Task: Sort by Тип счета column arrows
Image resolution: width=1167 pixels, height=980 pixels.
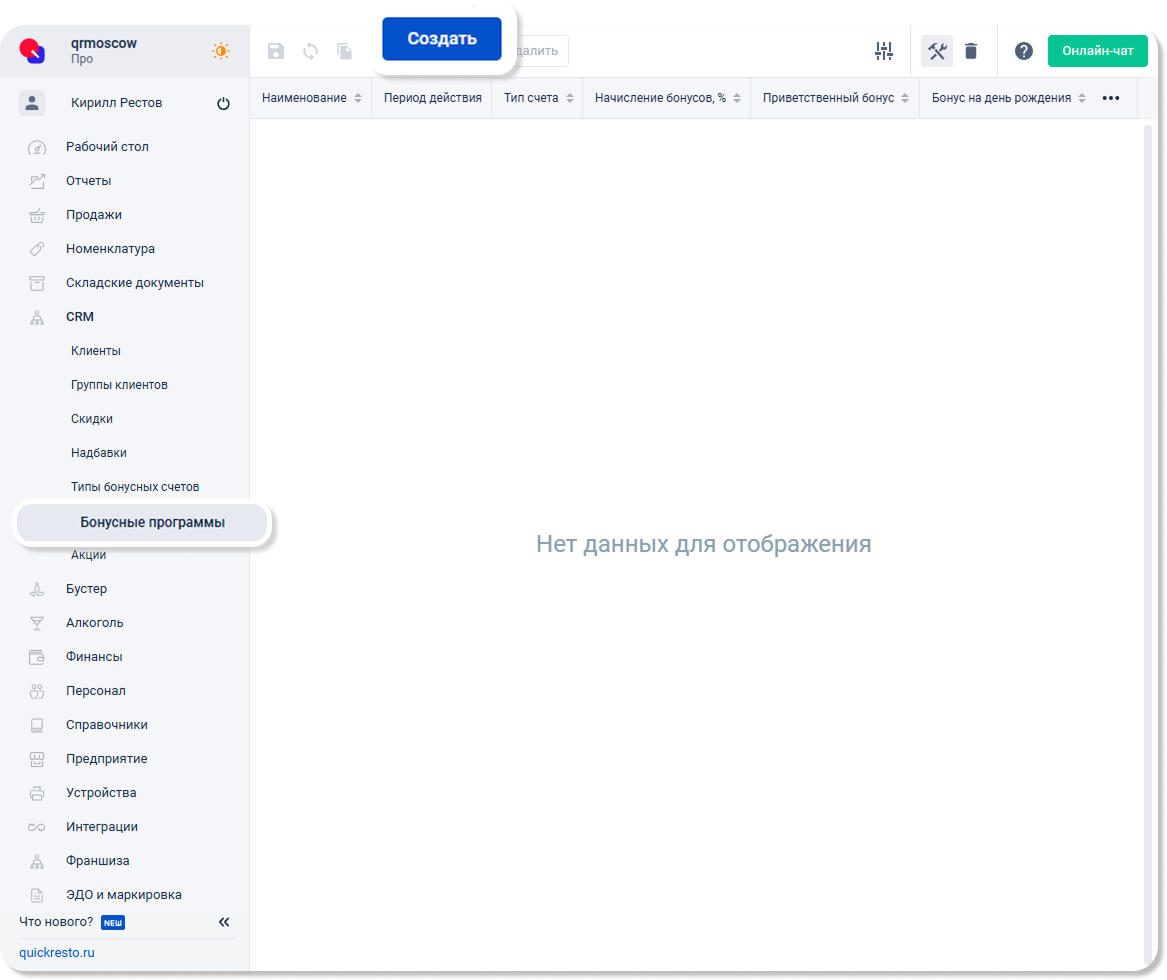Action: pos(569,98)
